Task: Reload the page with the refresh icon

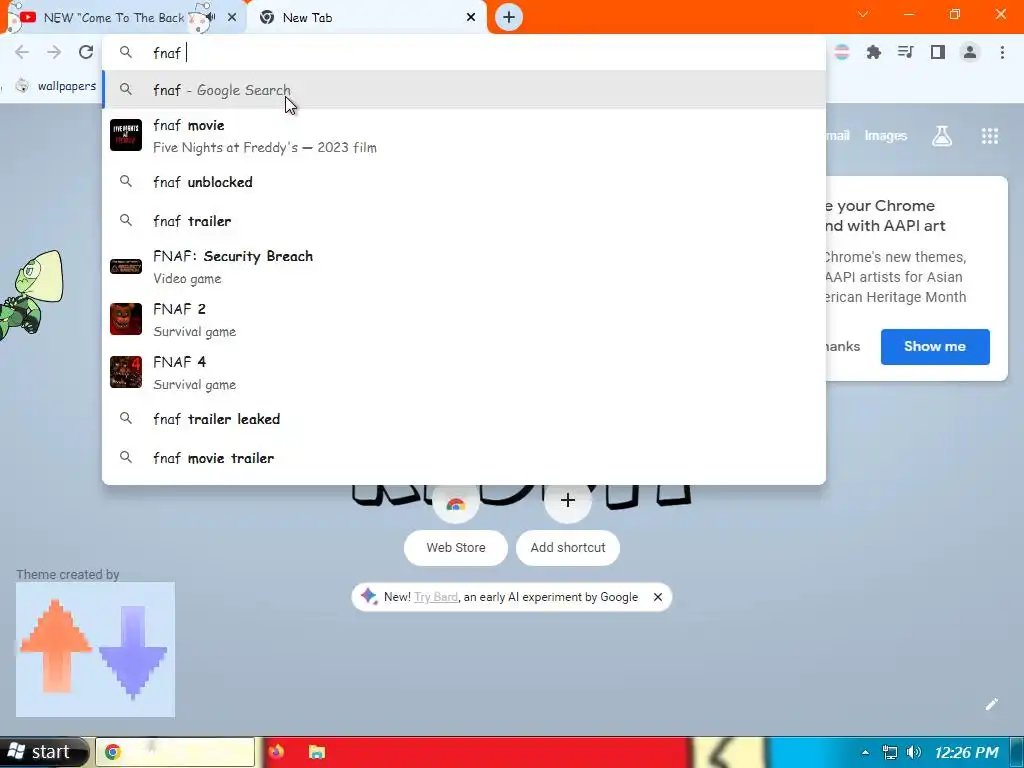Action: click(x=86, y=52)
